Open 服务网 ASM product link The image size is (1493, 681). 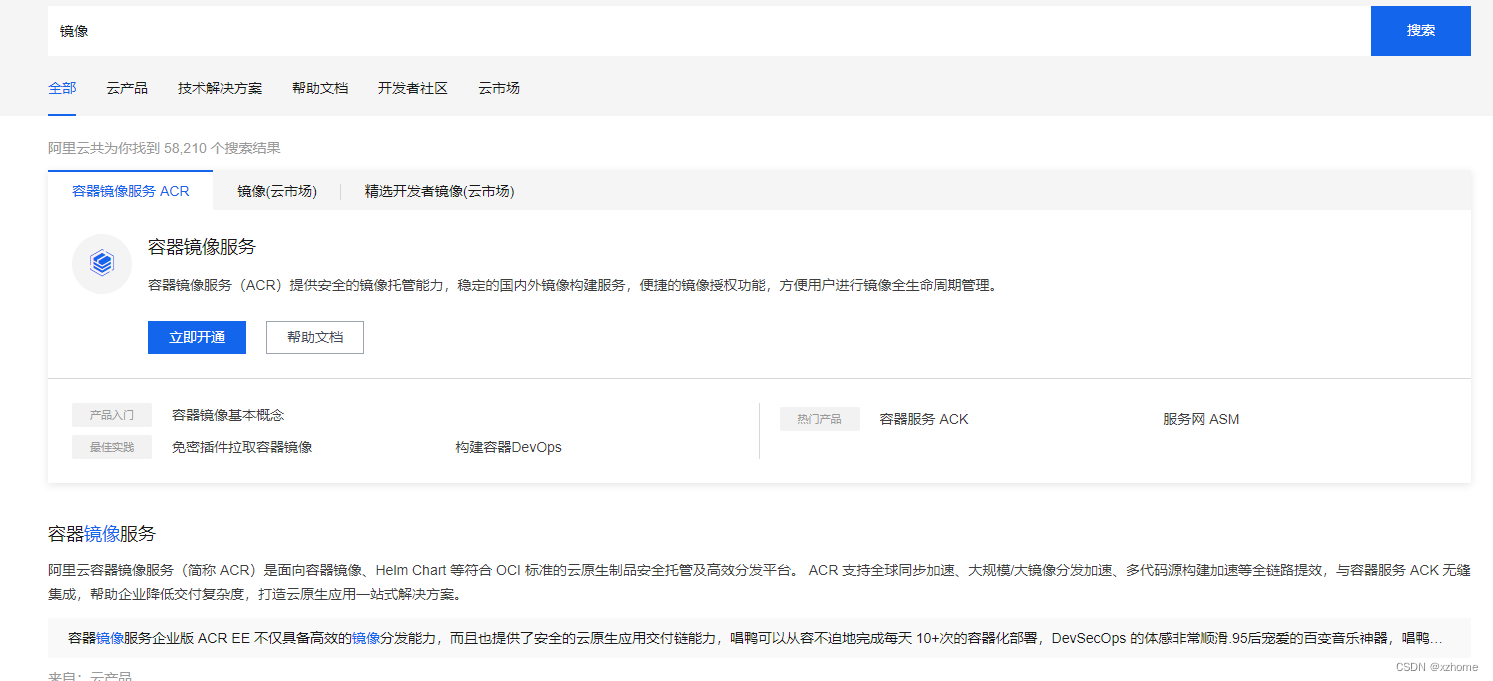[1201, 419]
